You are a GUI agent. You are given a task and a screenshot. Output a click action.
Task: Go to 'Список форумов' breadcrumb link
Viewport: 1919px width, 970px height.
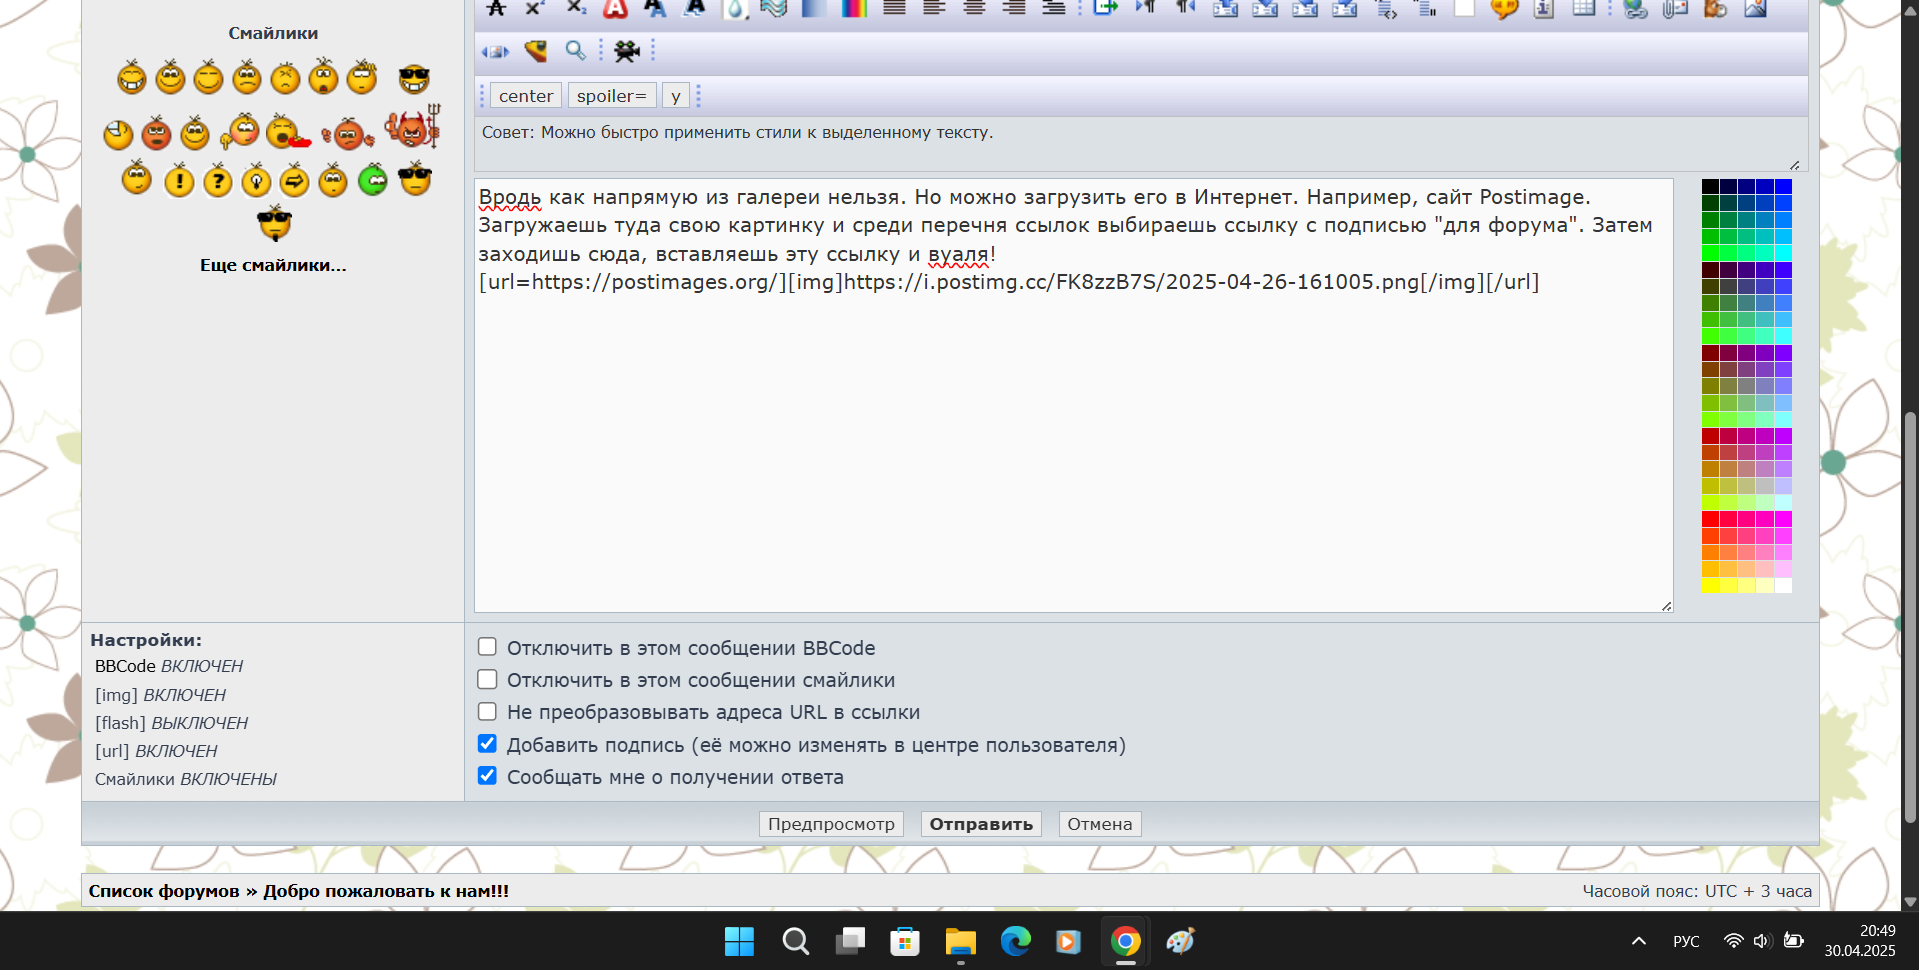[x=164, y=891]
